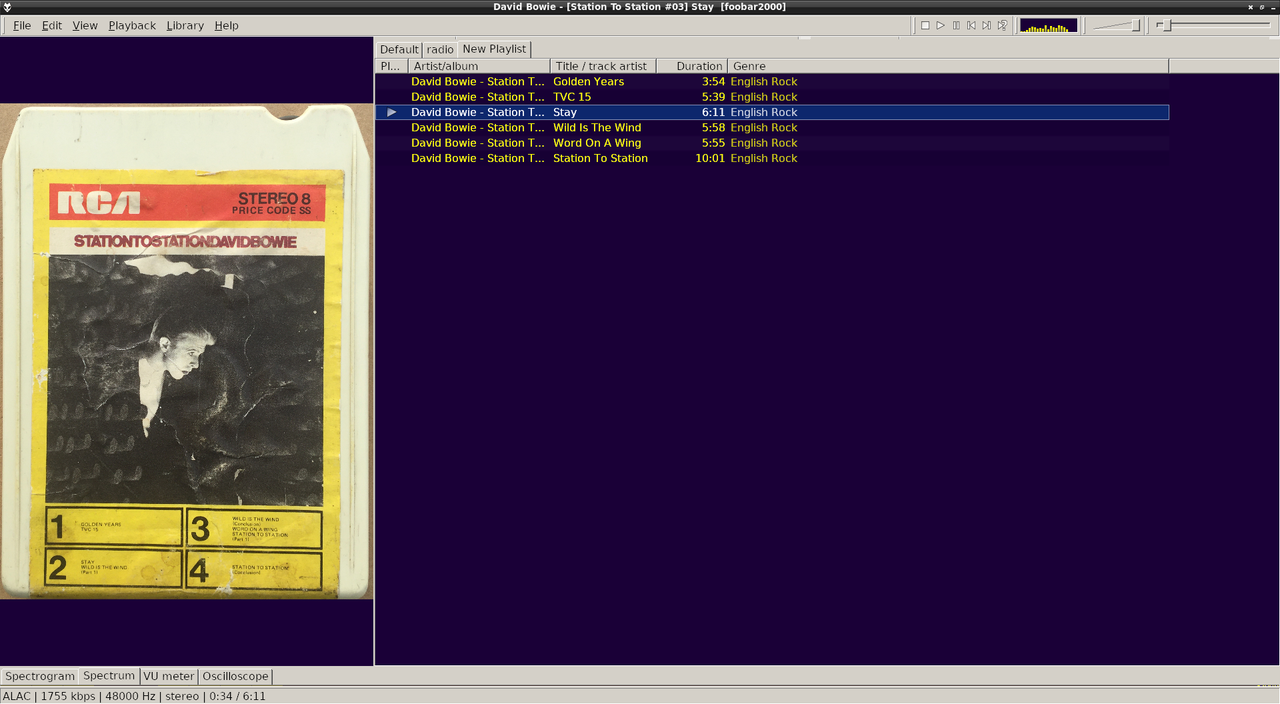Switch to the Oscilloscope tab
Viewport: 1280px width, 704px height.
pyautogui.click(x=235, y=676)
